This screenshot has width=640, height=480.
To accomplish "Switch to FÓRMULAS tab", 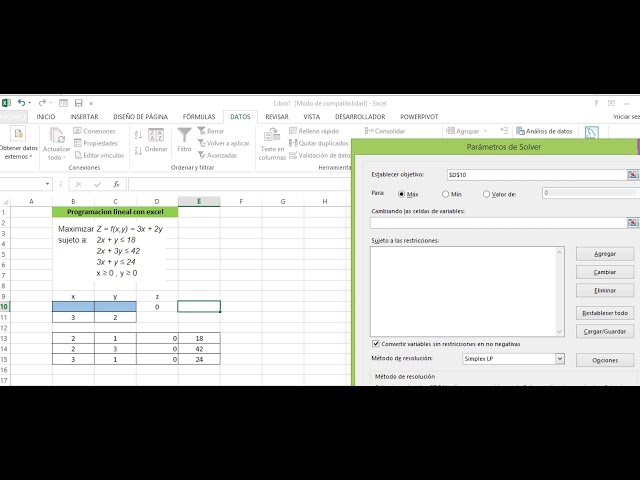I will (199, 117).
